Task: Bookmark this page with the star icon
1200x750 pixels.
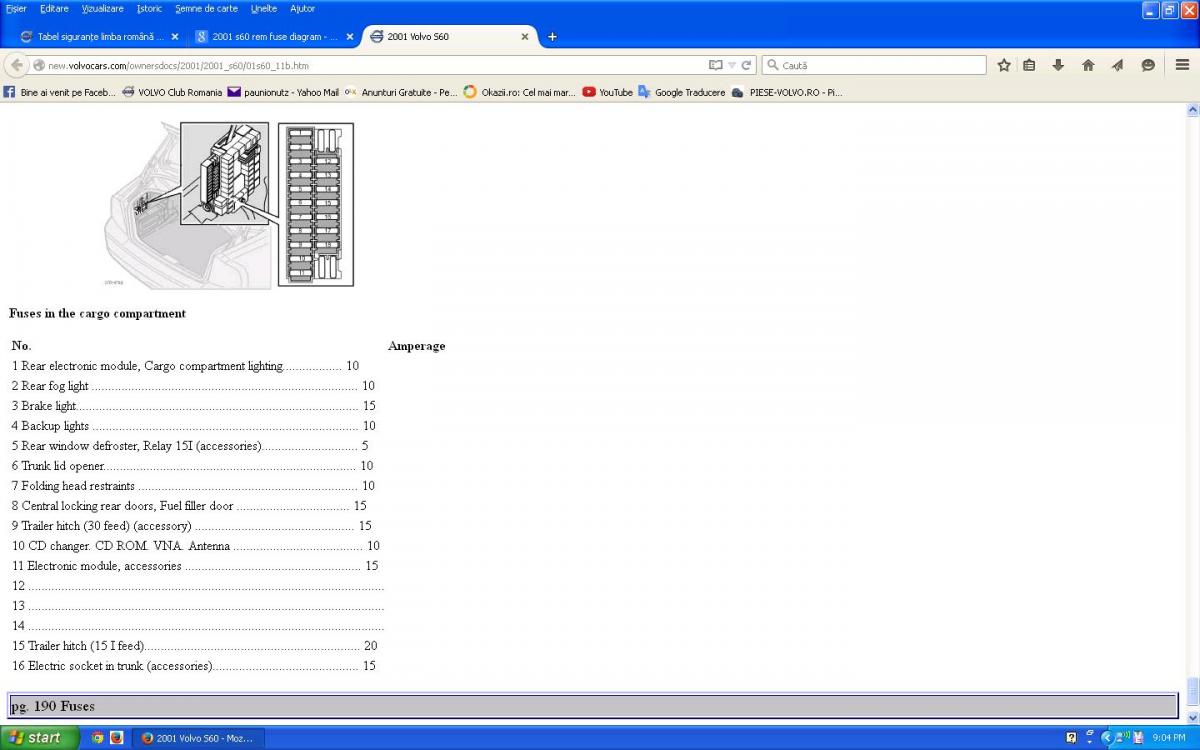Action: point(1004,65)
